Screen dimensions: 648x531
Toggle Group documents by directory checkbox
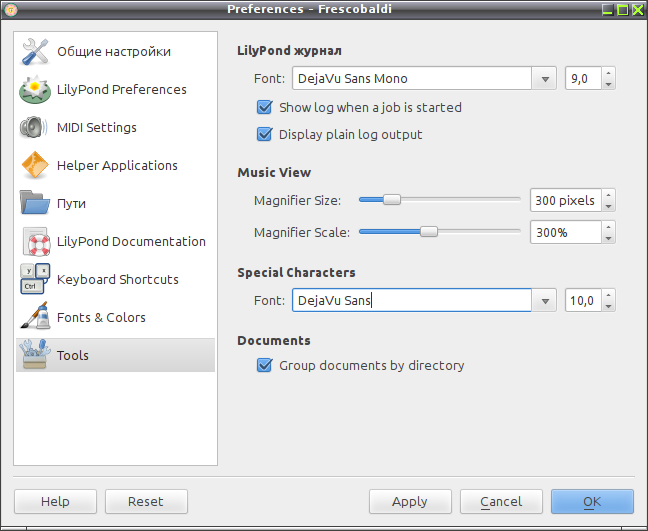point(264,365)
